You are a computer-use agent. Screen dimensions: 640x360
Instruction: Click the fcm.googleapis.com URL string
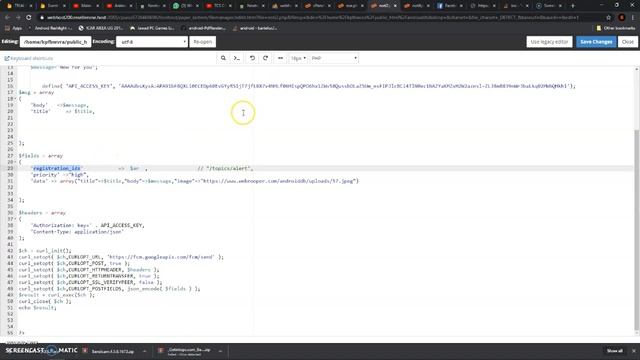(x=161, y=257)
